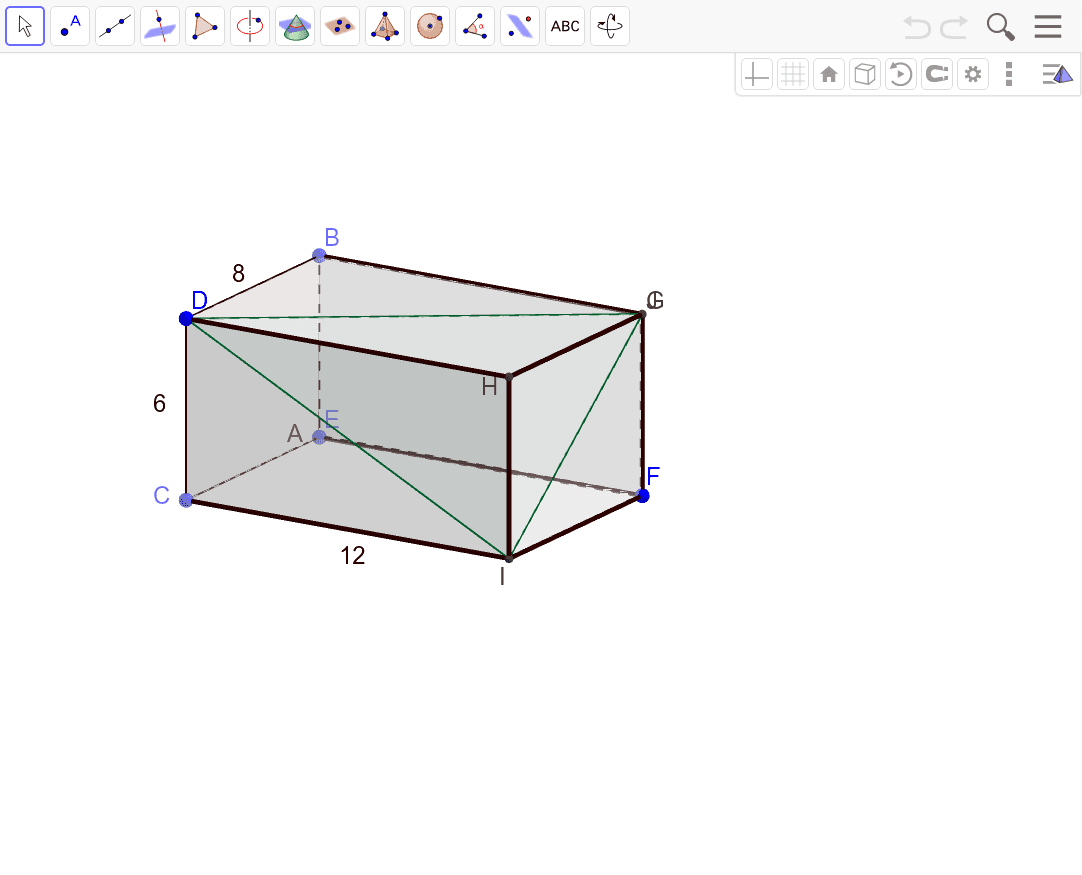Open graphics settings gear
This screenshot has height=875, width=1082.
(x=972, y=74)
